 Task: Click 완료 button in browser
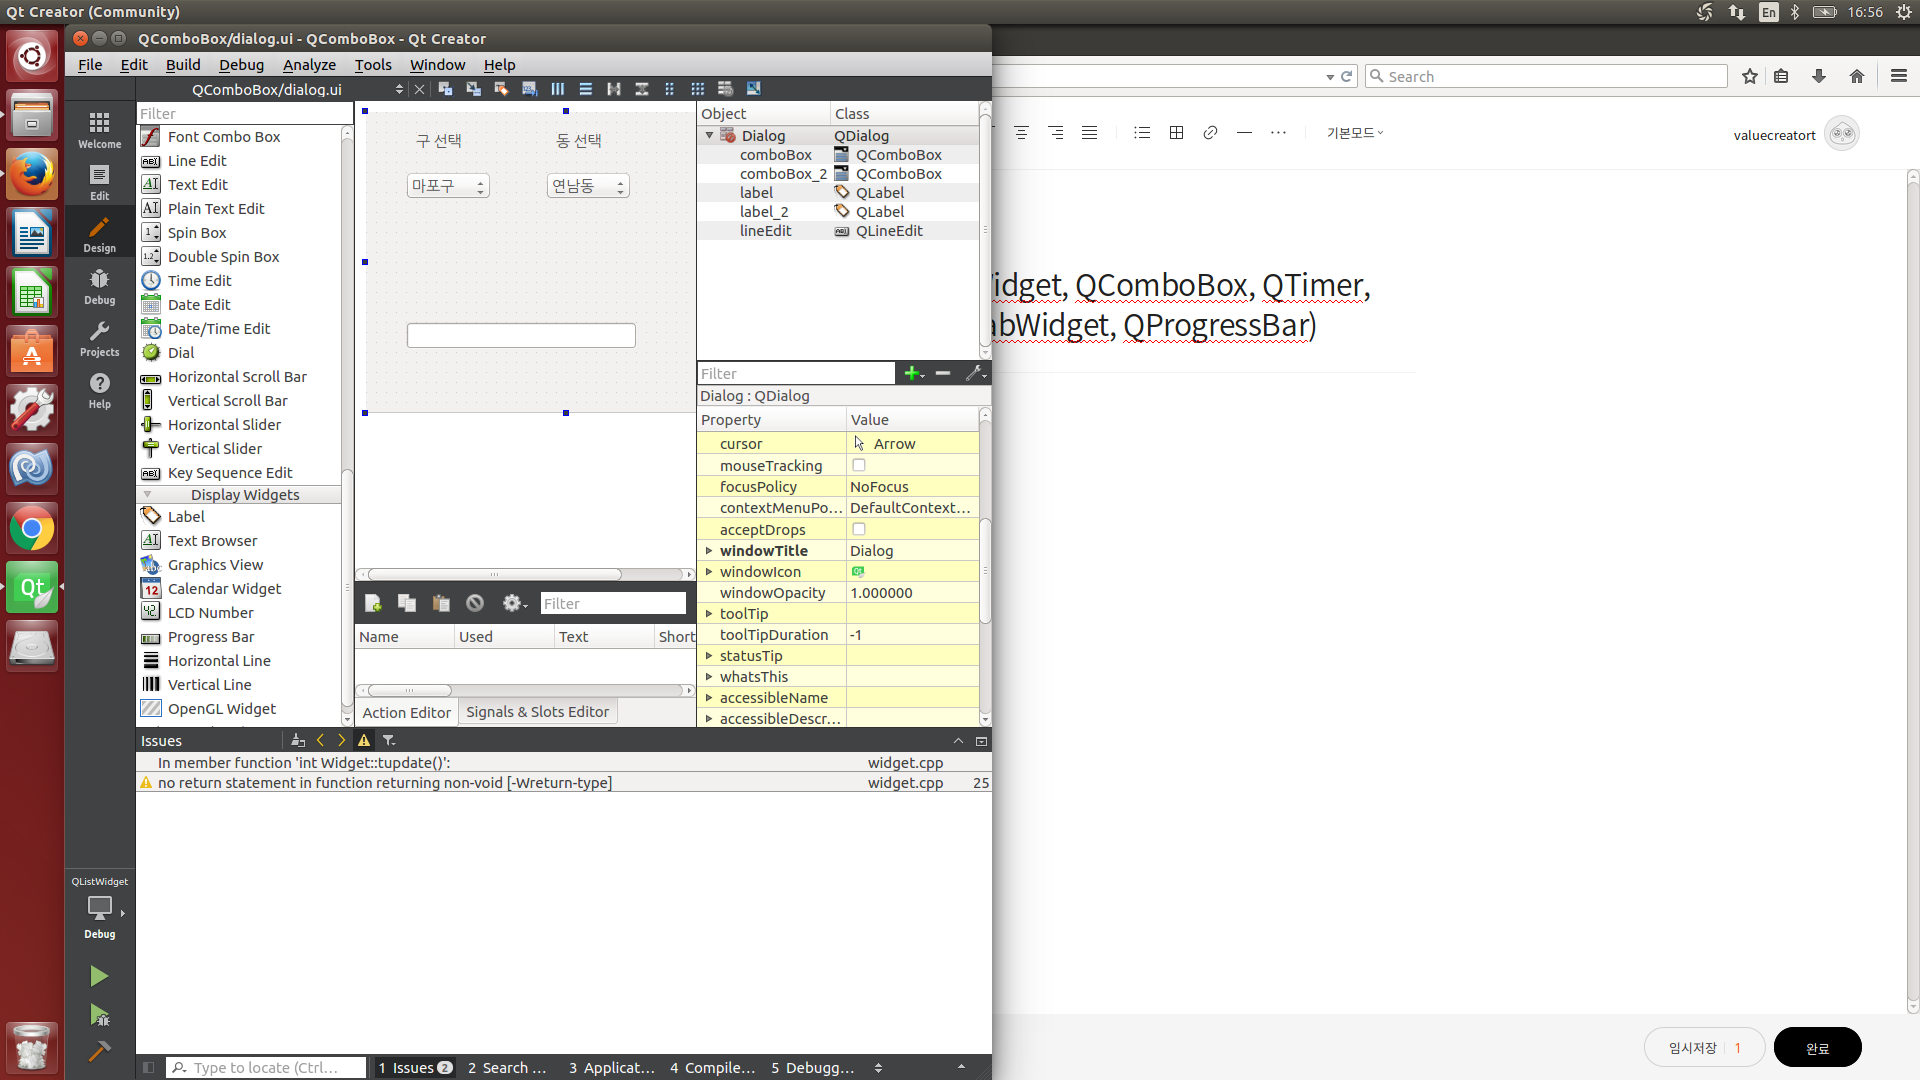1817,1047
